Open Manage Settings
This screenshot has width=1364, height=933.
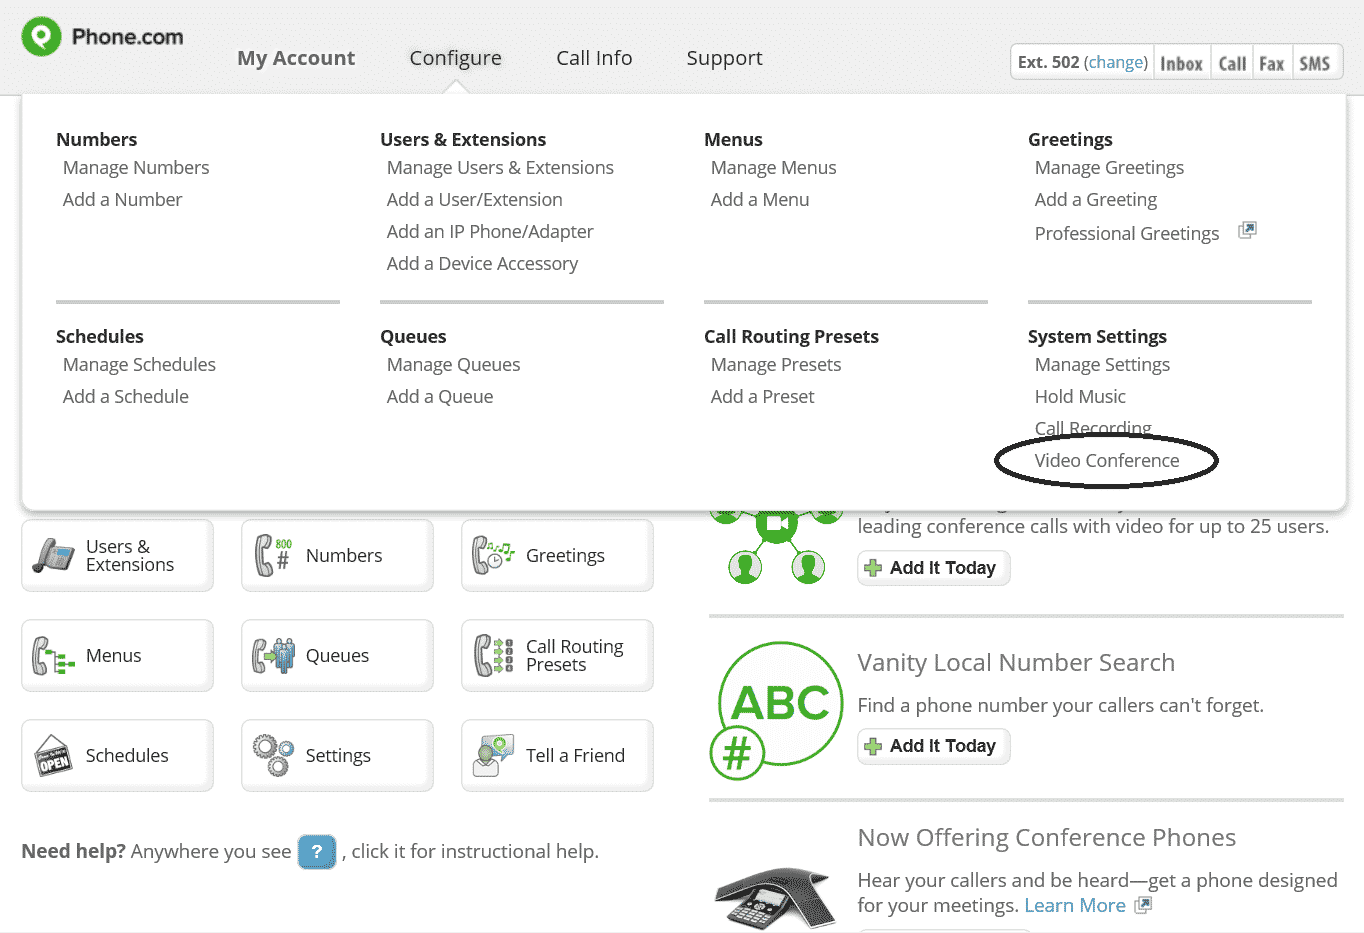1102,365
